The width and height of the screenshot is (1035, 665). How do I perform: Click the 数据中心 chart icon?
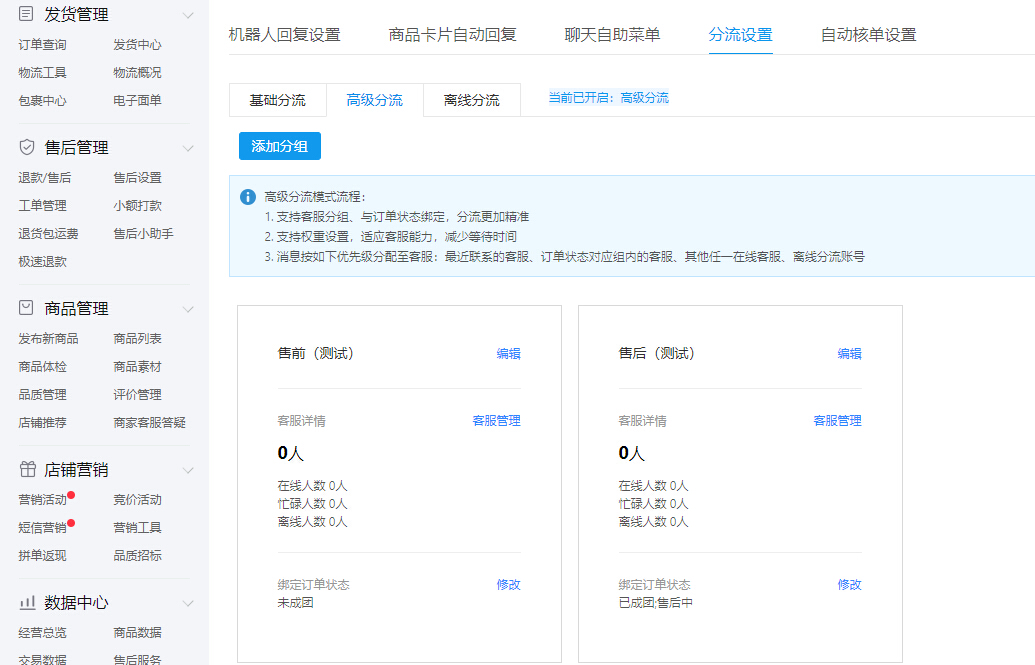pos(27,602)
